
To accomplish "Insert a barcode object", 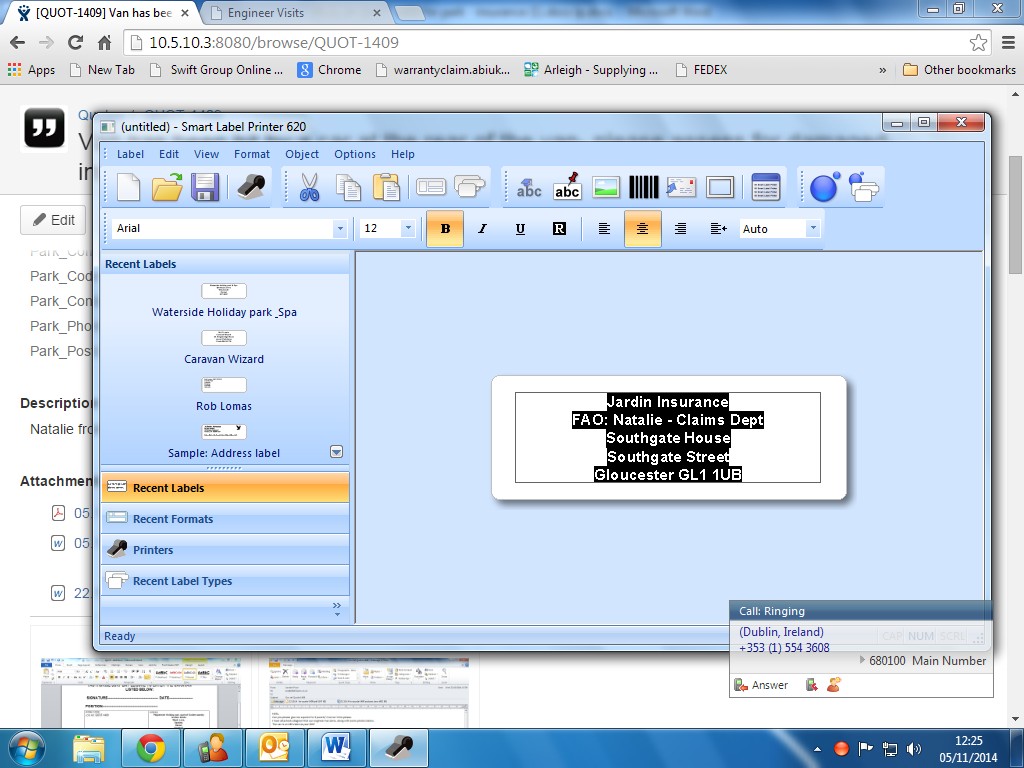I will pos(643,187).
